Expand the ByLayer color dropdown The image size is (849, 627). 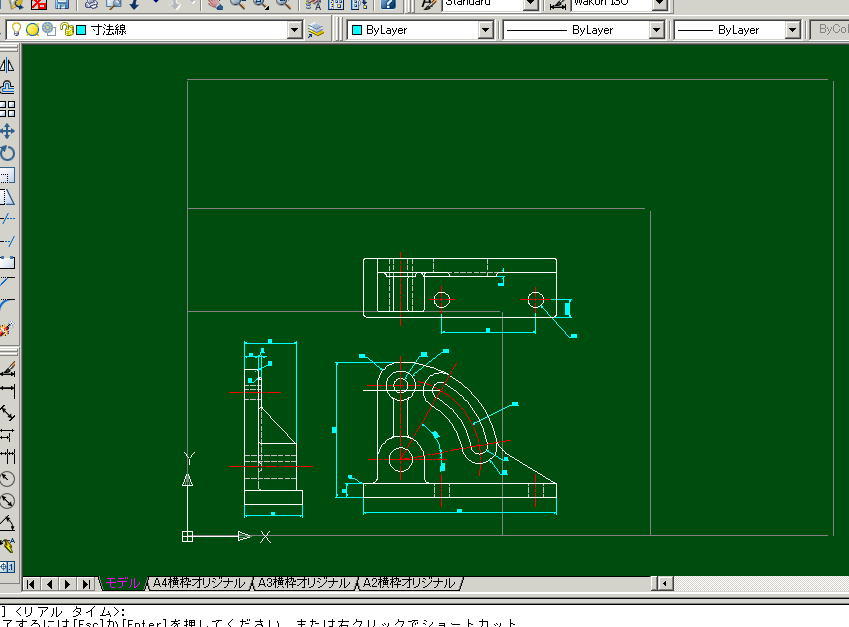tap(485, 30)
